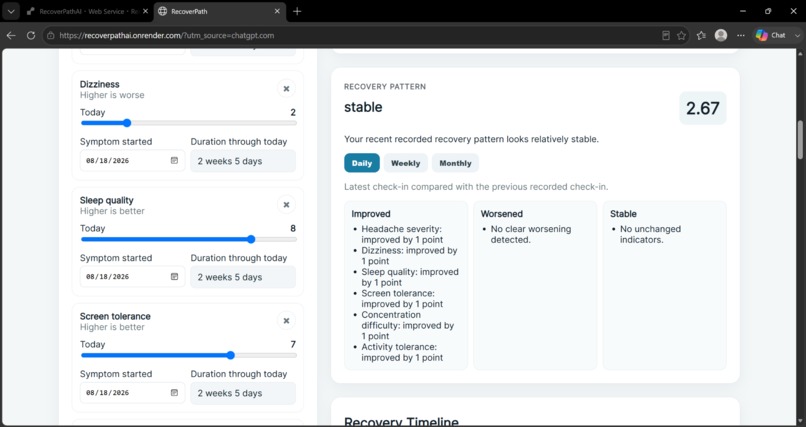Adjust the Sleep quality Today slider
Viewport: 806px width, 427px height.
coord(189,239)
